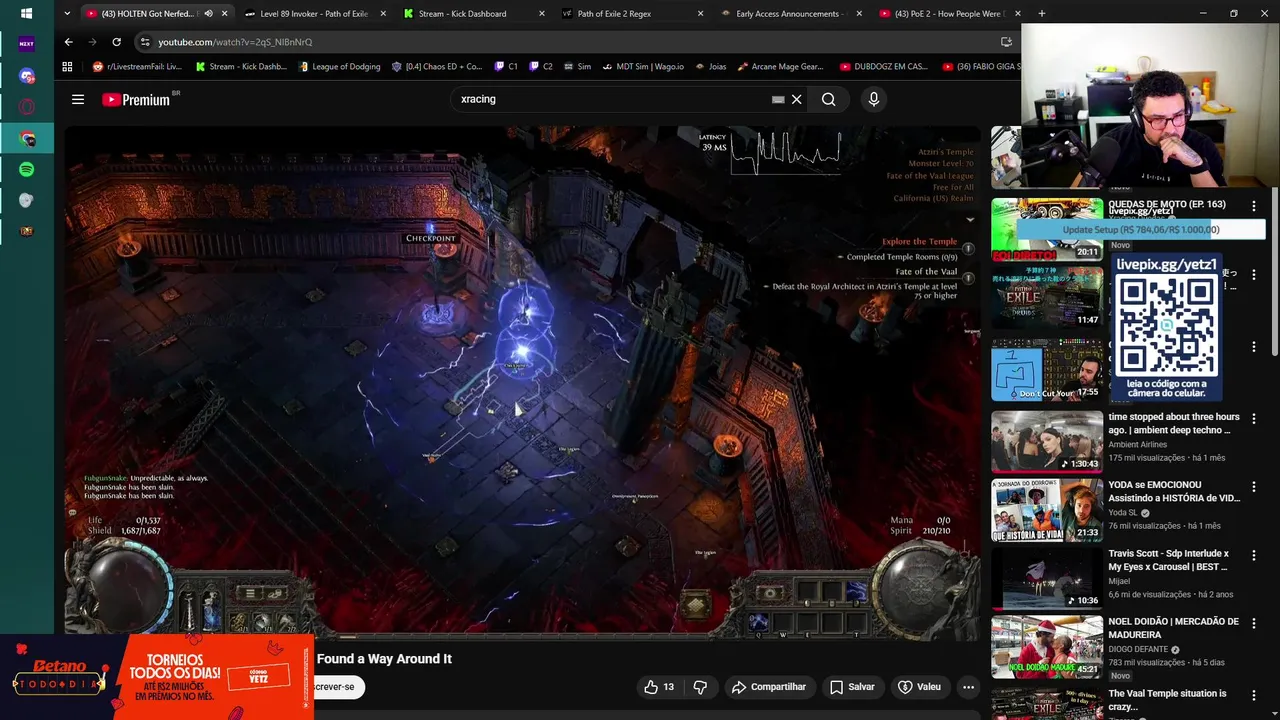Open League of Dodging bookmark

pyautogui.click(x=339, y=67)
